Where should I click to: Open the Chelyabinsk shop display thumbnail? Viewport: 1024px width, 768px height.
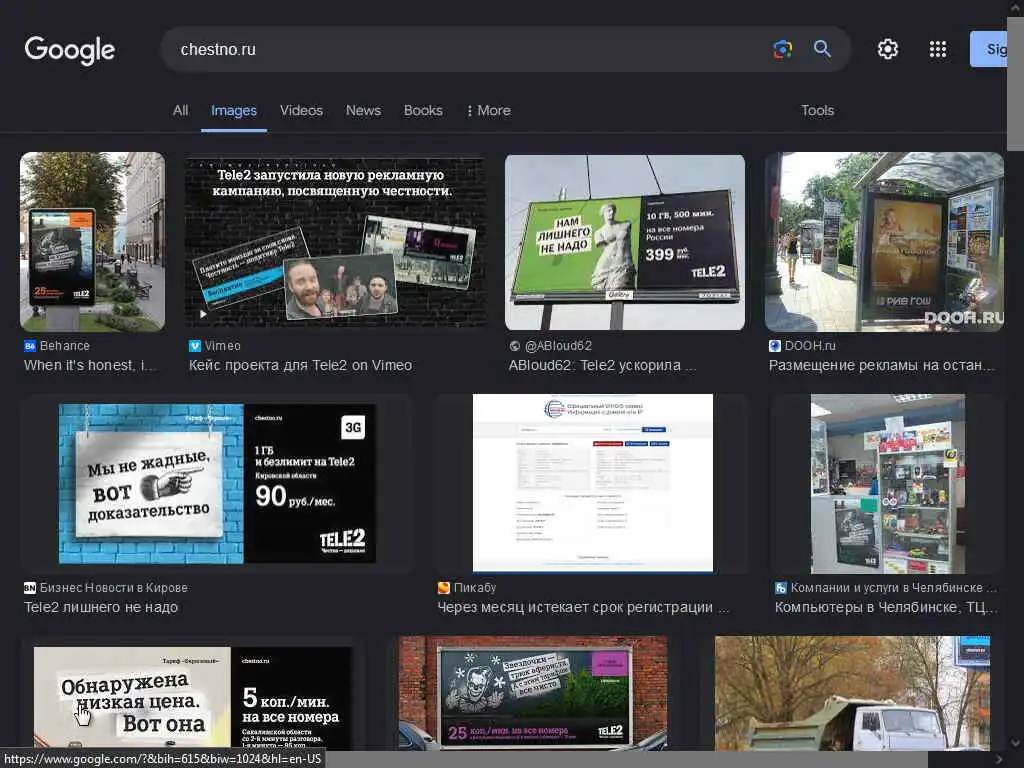point(888,483)
